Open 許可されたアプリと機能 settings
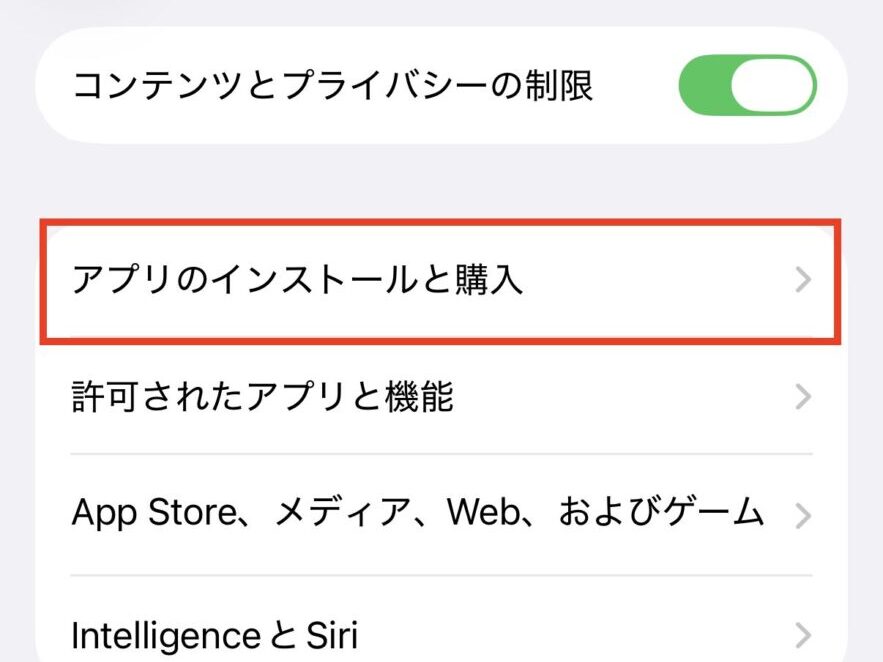The width and height of the screenshot is (883, 662). 440,398
